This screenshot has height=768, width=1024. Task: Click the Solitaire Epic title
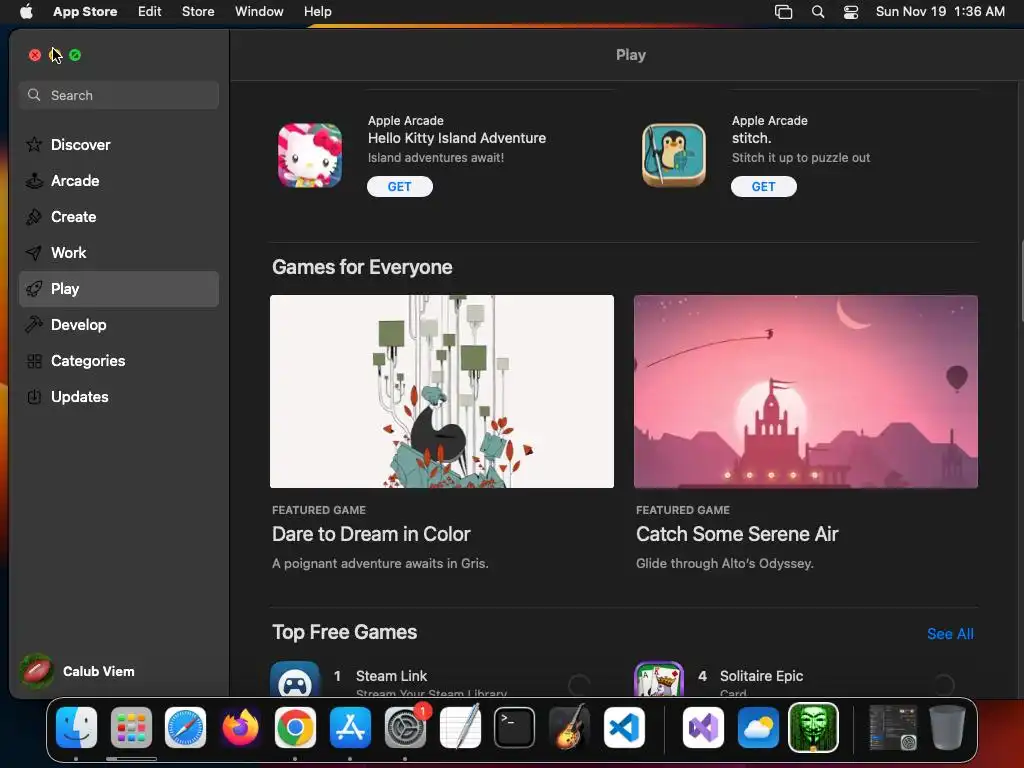coord(761,676)
